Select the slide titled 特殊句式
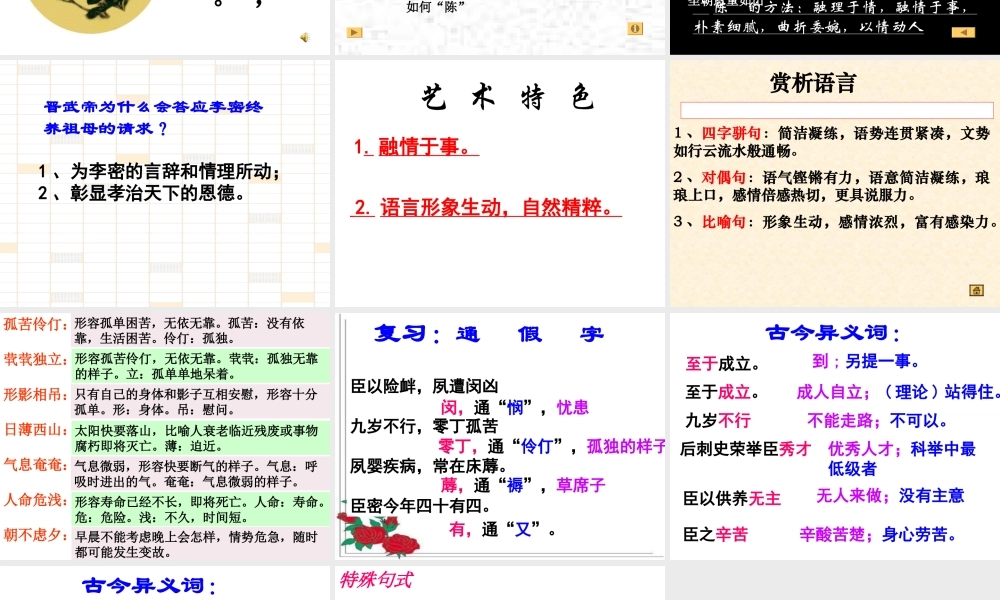Viewport: 1000px width, 600px height. (x=499, y=583)
